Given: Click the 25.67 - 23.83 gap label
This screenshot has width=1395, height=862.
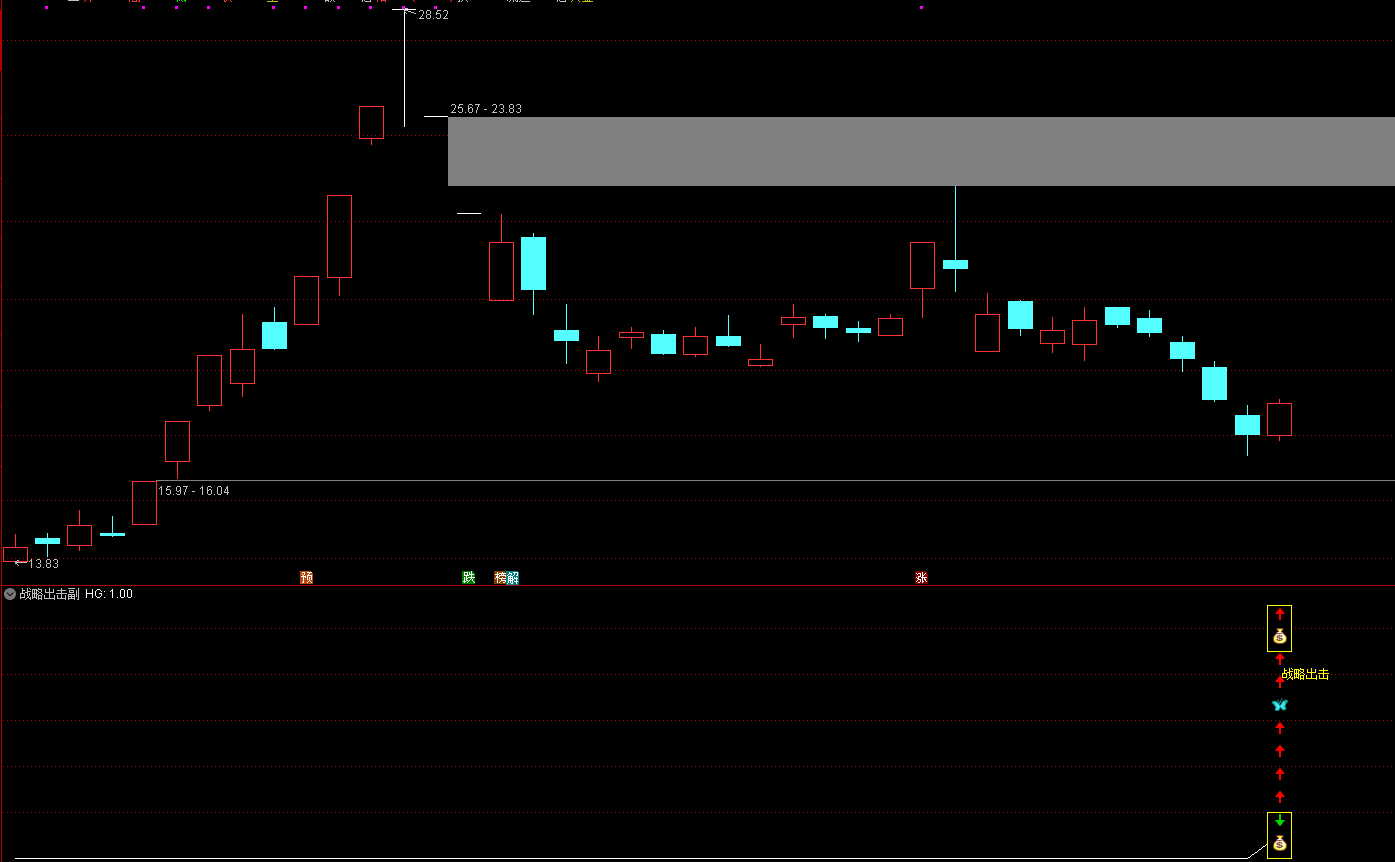Looking at the screenshot, I should pyautogui.click(x=486, y=109).
